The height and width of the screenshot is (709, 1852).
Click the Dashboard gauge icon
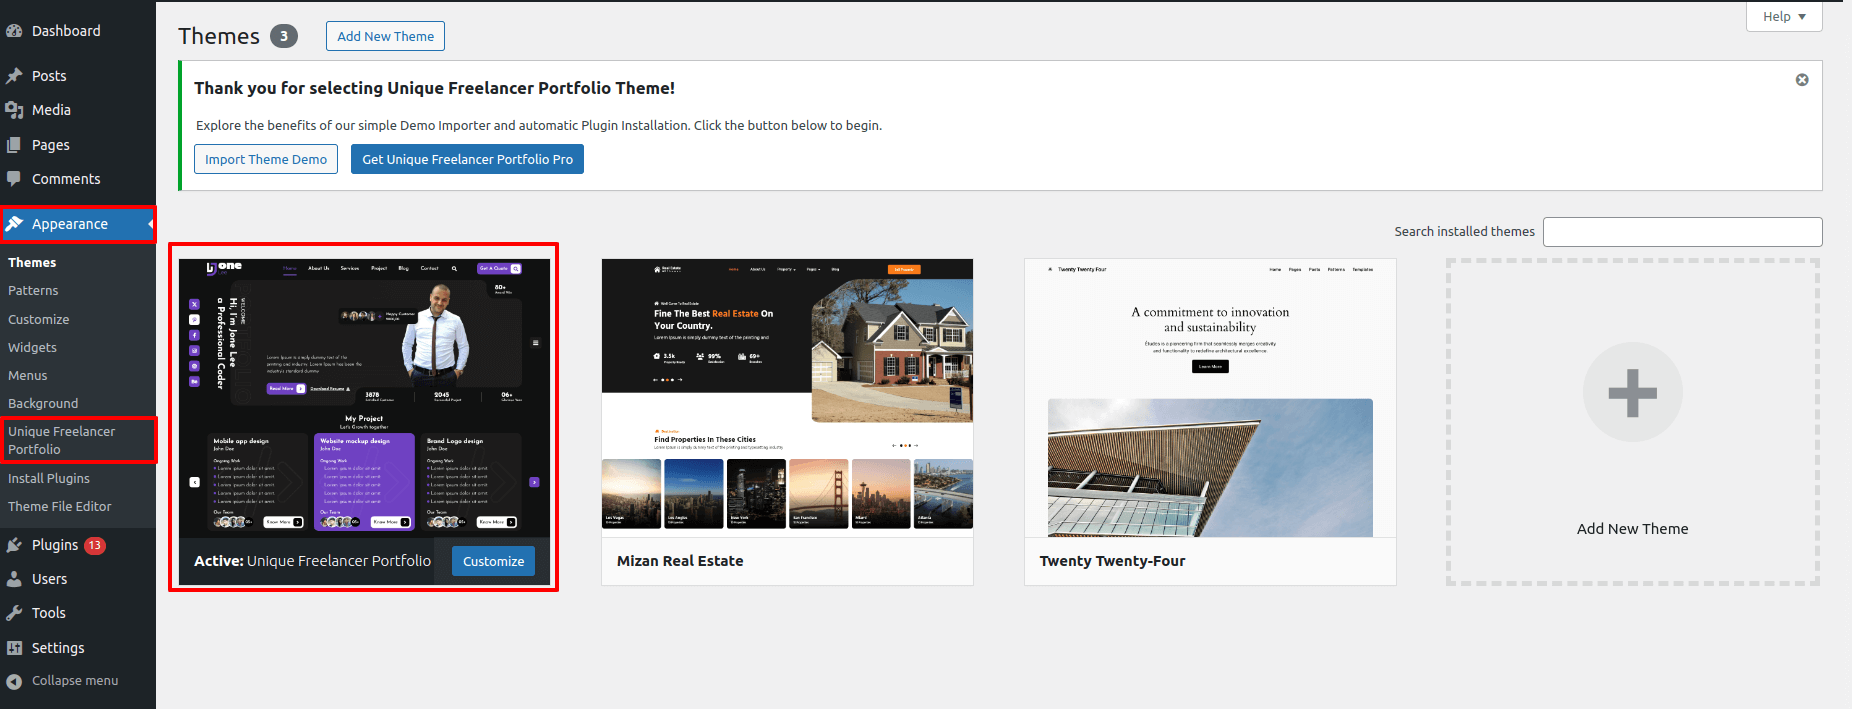pos(14,31)
